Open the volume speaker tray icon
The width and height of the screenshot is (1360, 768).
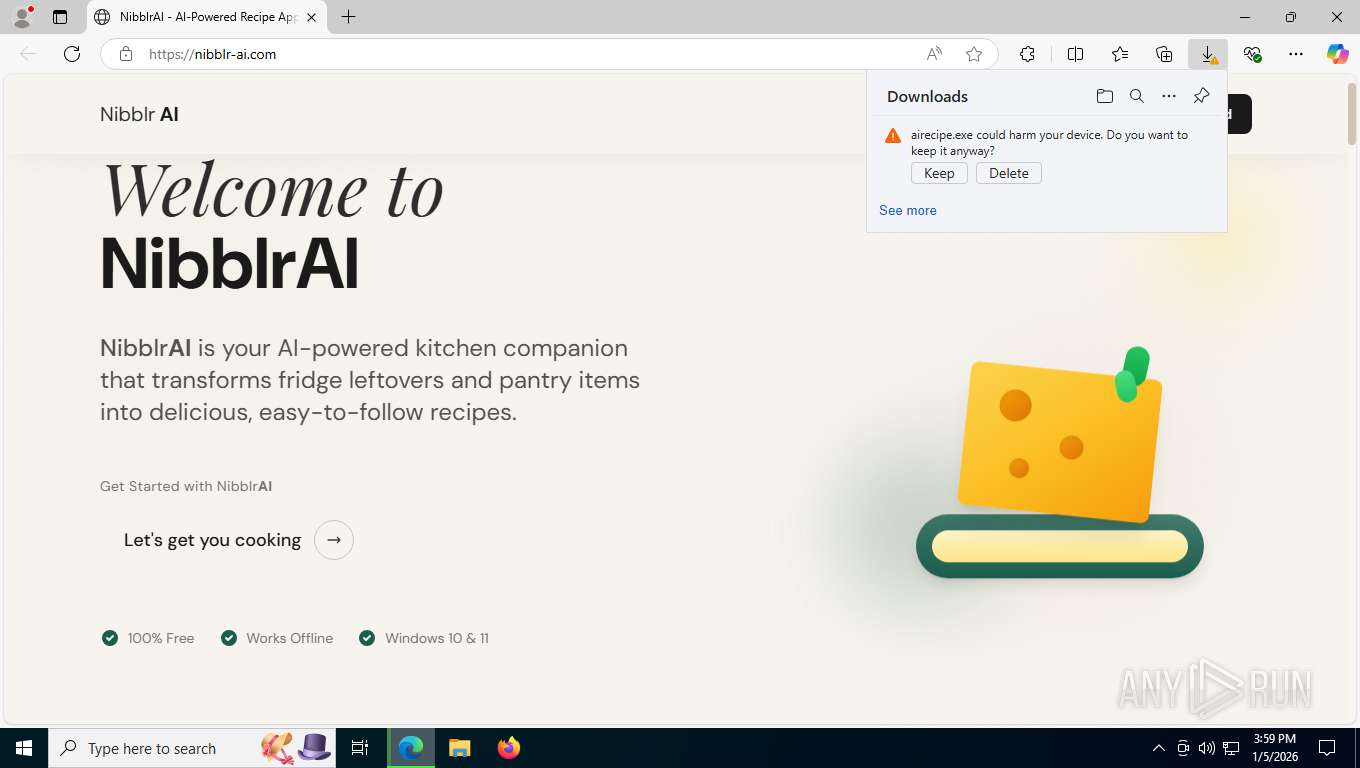point(1207,748)
